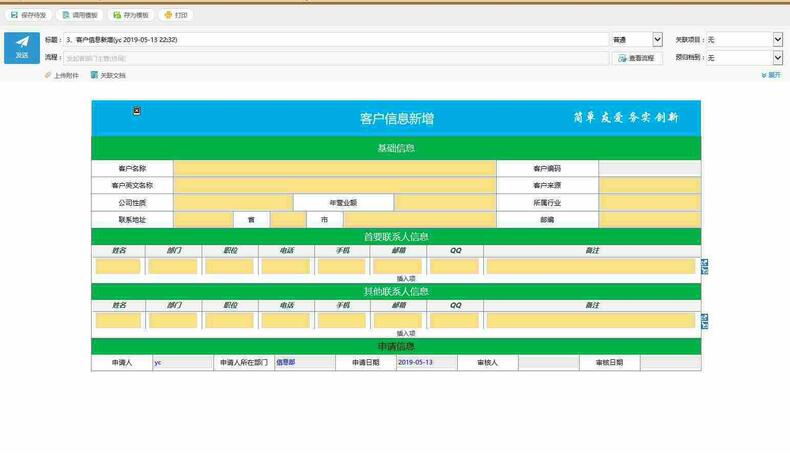Open 调用模板 template toolbar button
This screenshot has height=453, width=790.
tap(80, 15)
